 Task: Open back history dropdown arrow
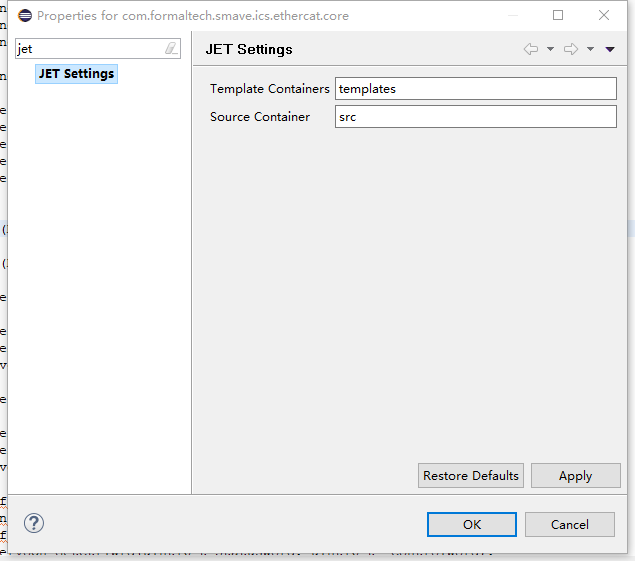[550, 49]
